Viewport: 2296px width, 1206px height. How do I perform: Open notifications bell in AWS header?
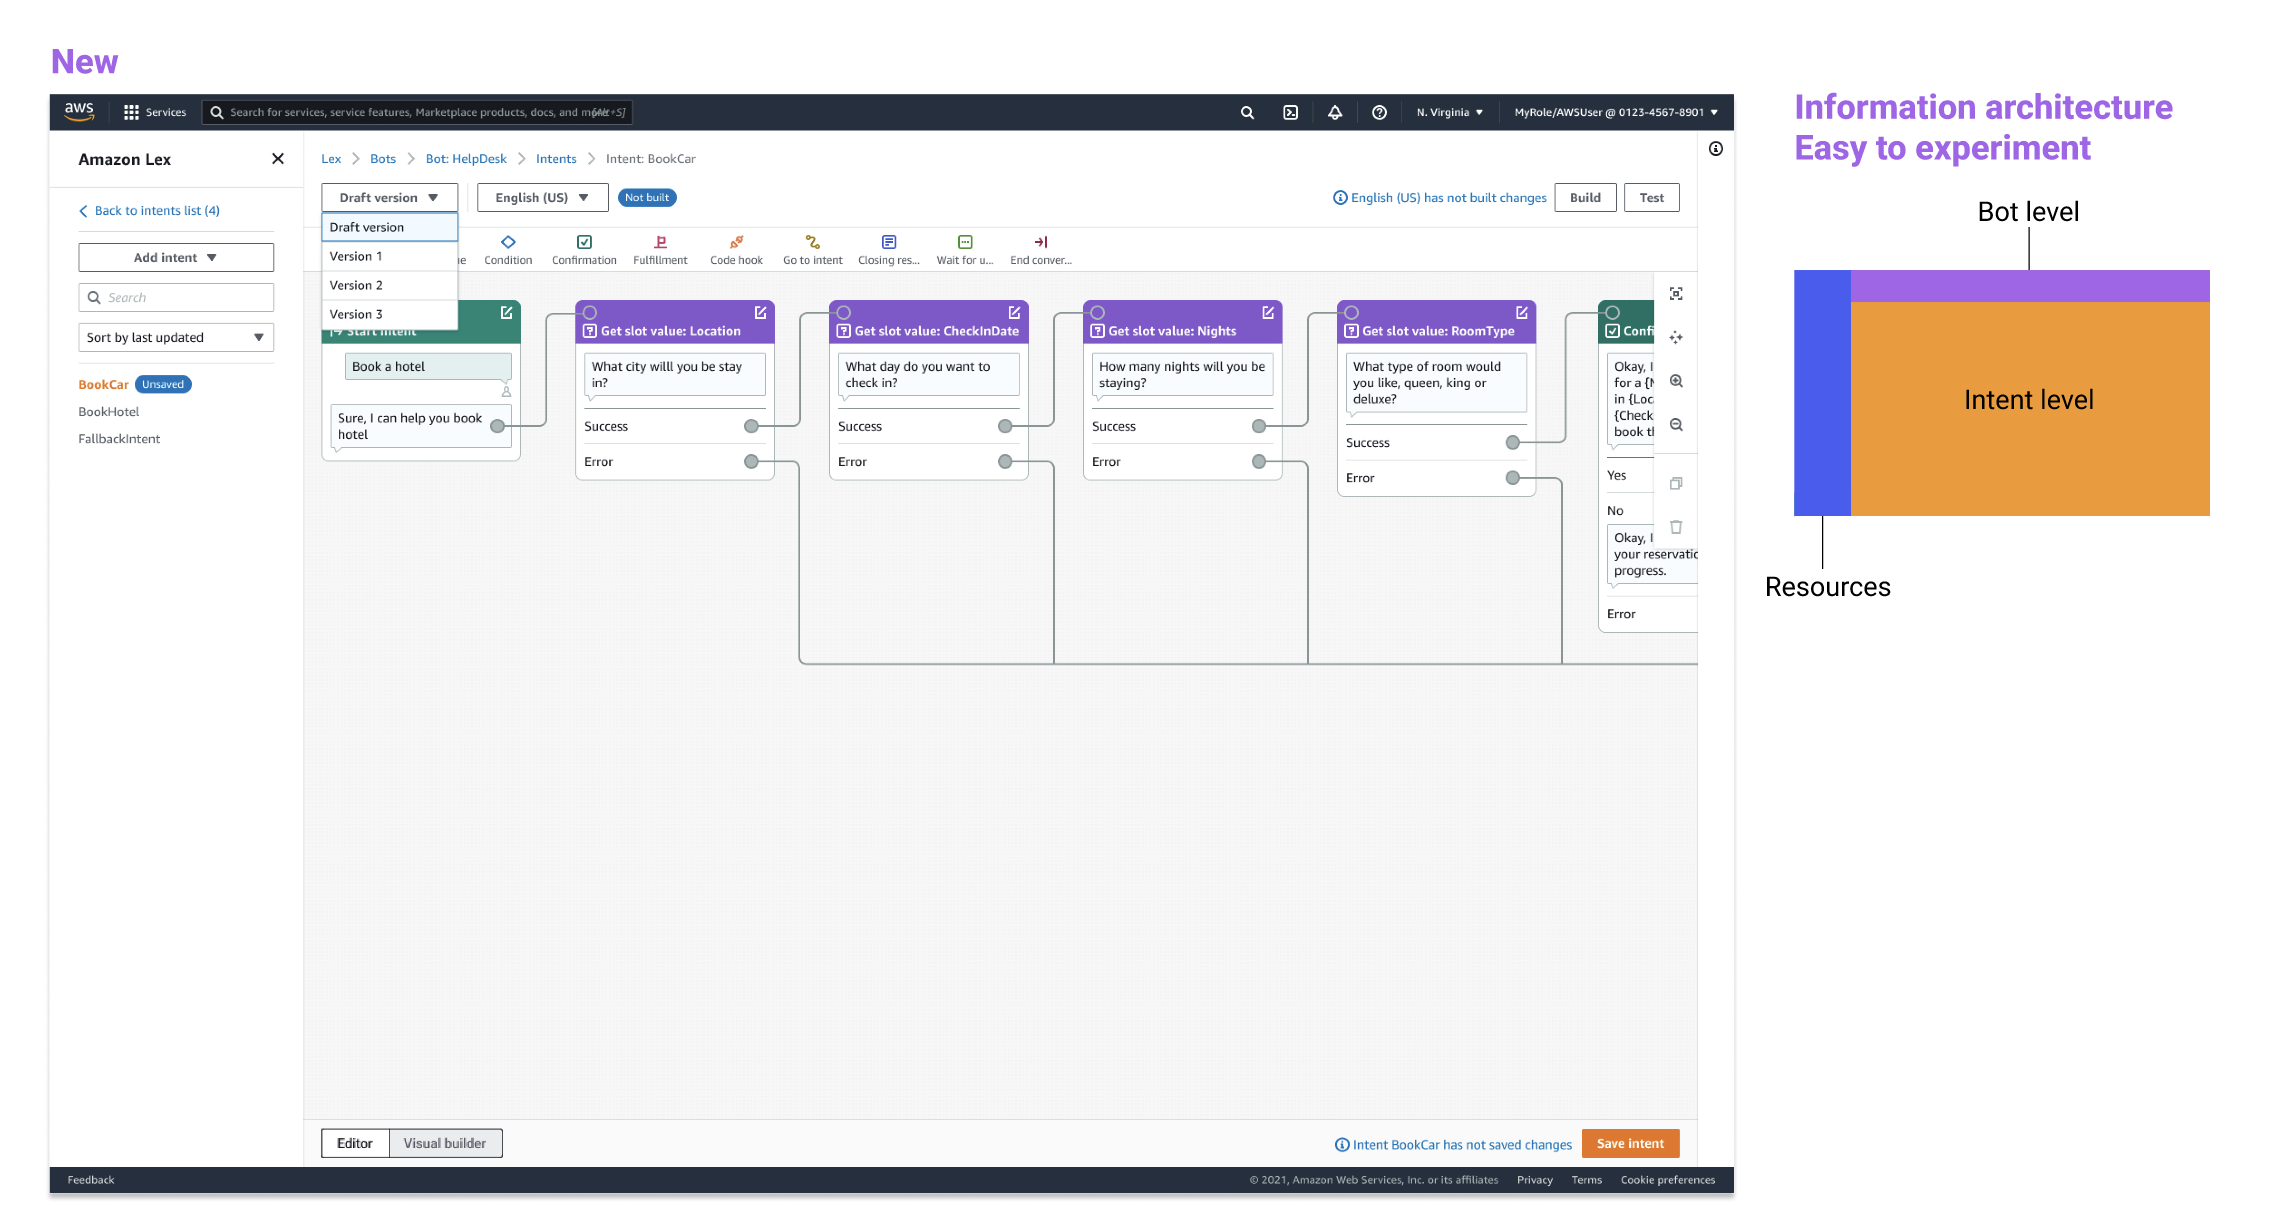coord(1334,112)
